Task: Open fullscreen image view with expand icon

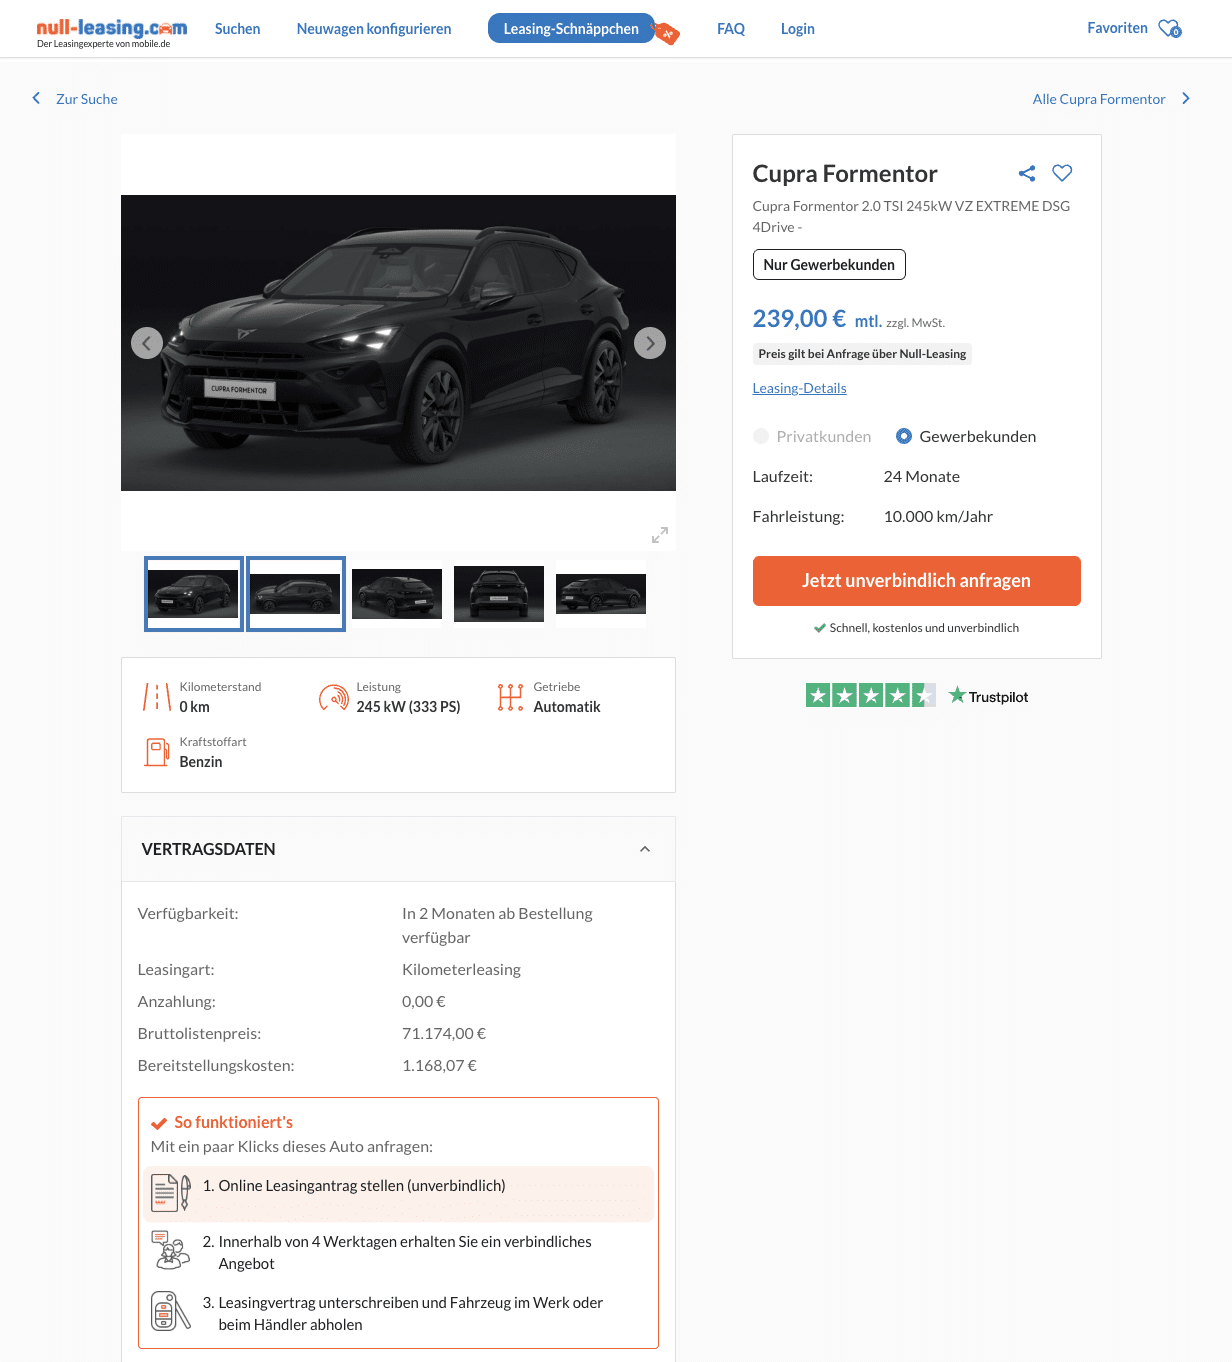Action: click(x=660, y=535)
